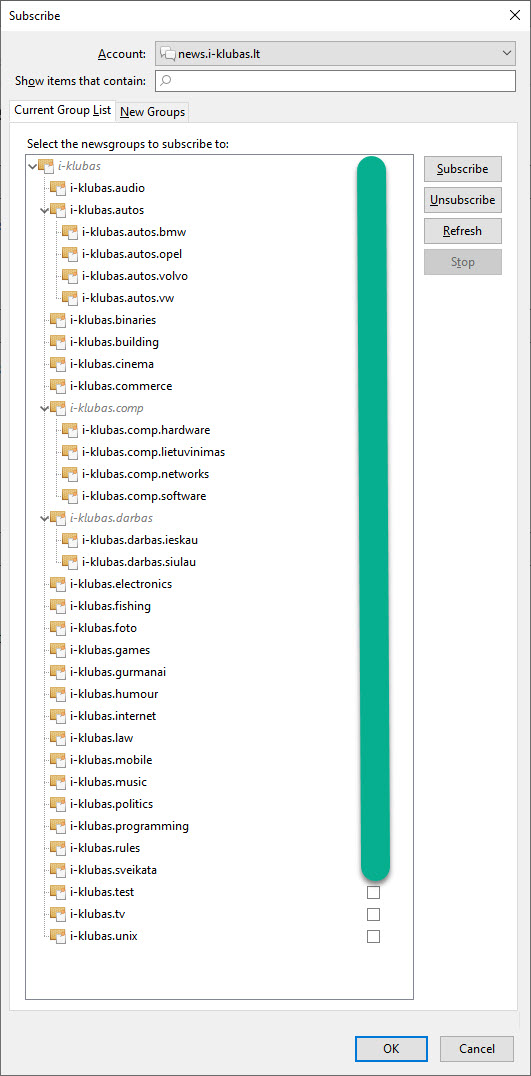This screenshot has width=531, height=1076.
Task: Open the Account dropdown news.i-klubas.lt
Action: (335, 53)
